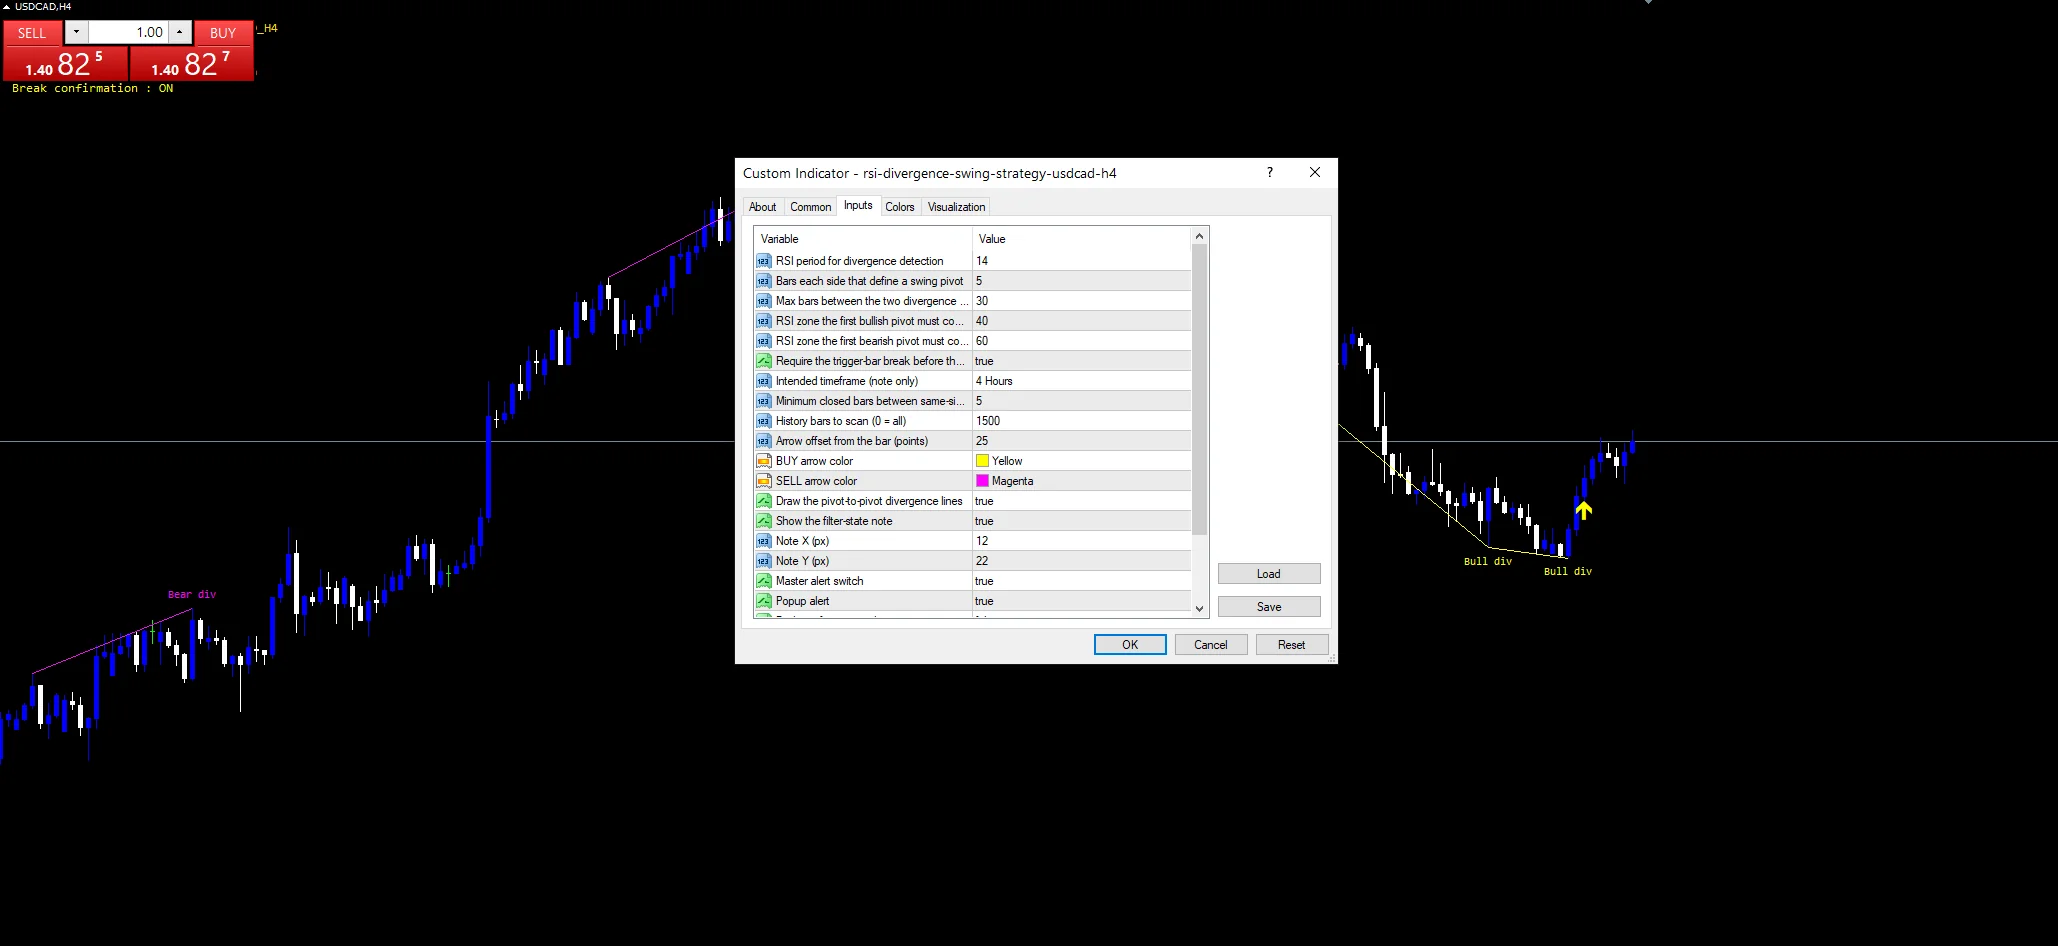The image size is (2058, 946).
Task: Click the RSI period row type icon
Action: (x=764, y=261)
